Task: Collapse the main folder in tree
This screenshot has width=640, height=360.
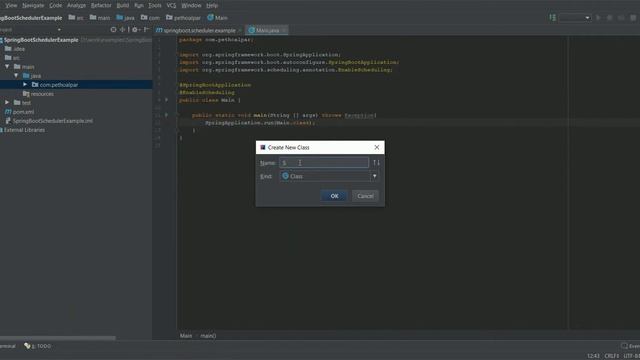Action: (x=7, y=67)
